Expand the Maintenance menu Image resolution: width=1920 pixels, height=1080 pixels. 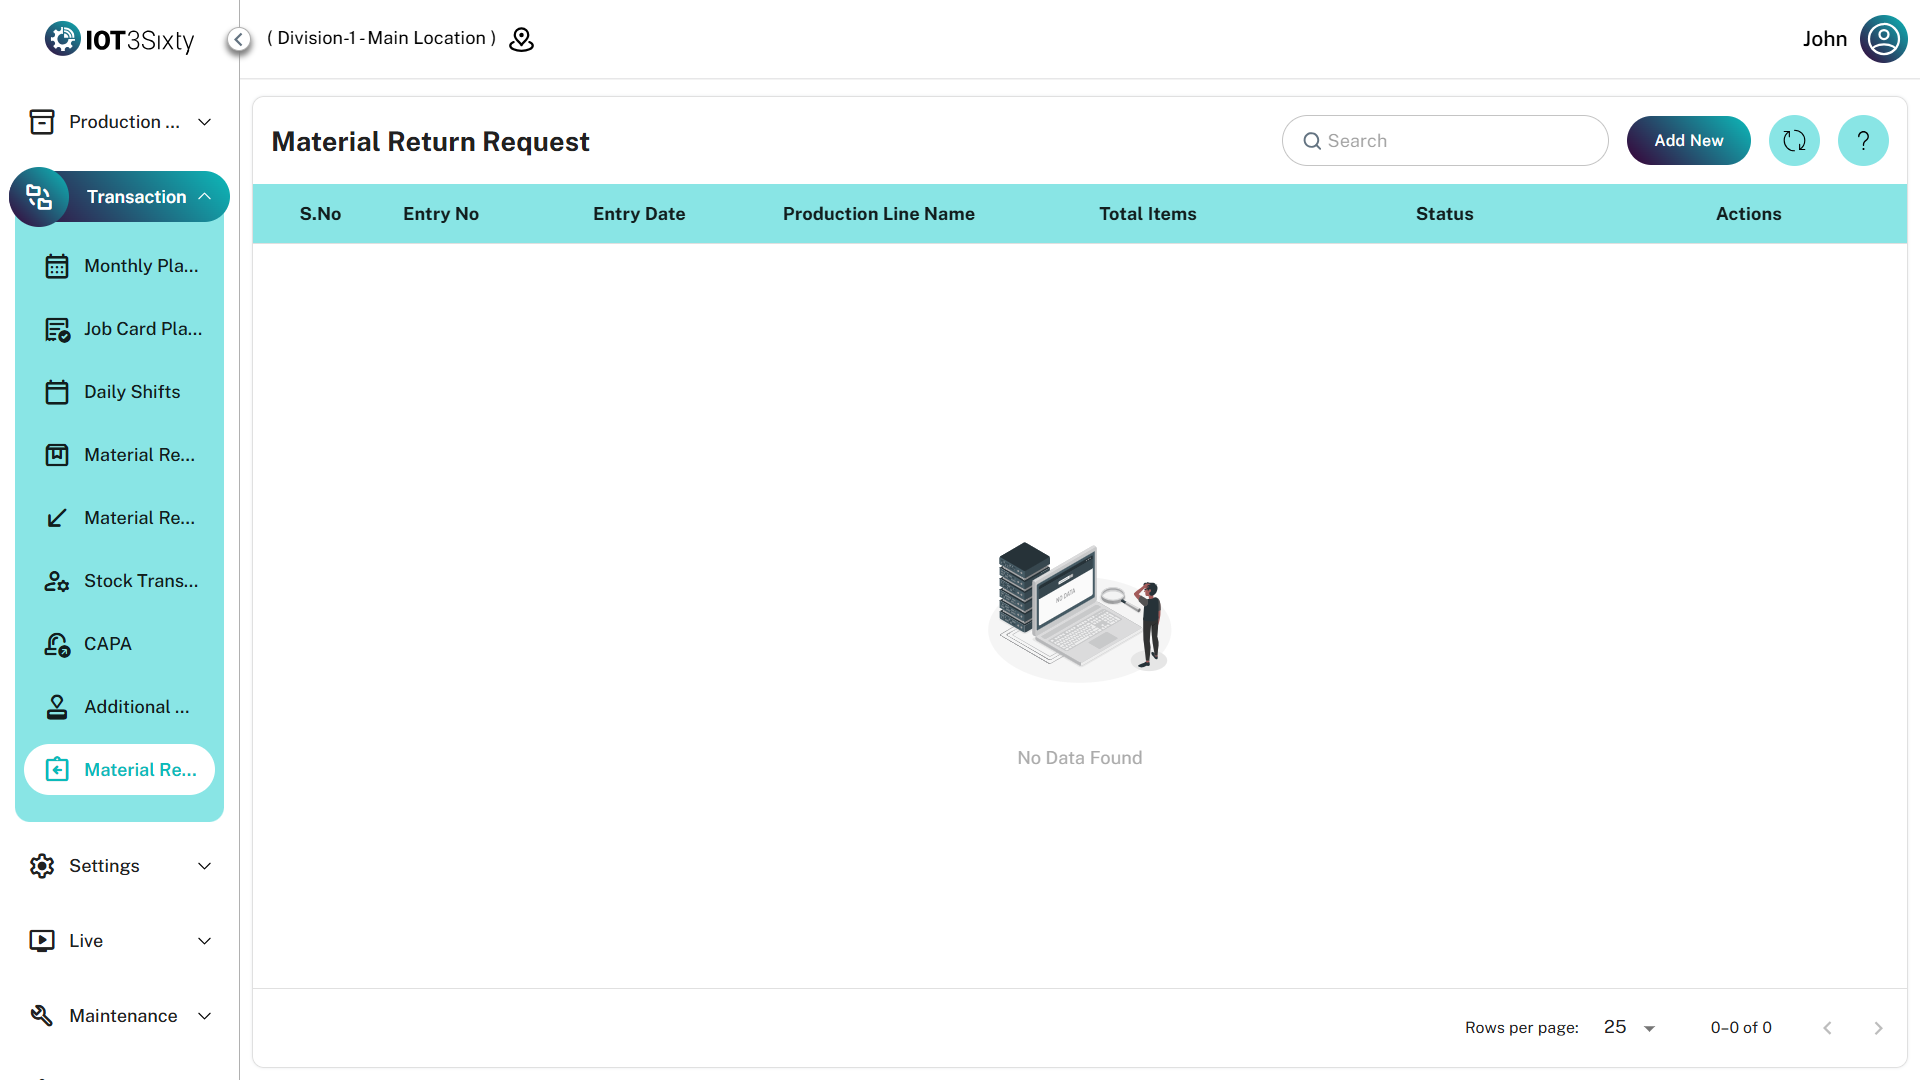[x=120, y=1016]
